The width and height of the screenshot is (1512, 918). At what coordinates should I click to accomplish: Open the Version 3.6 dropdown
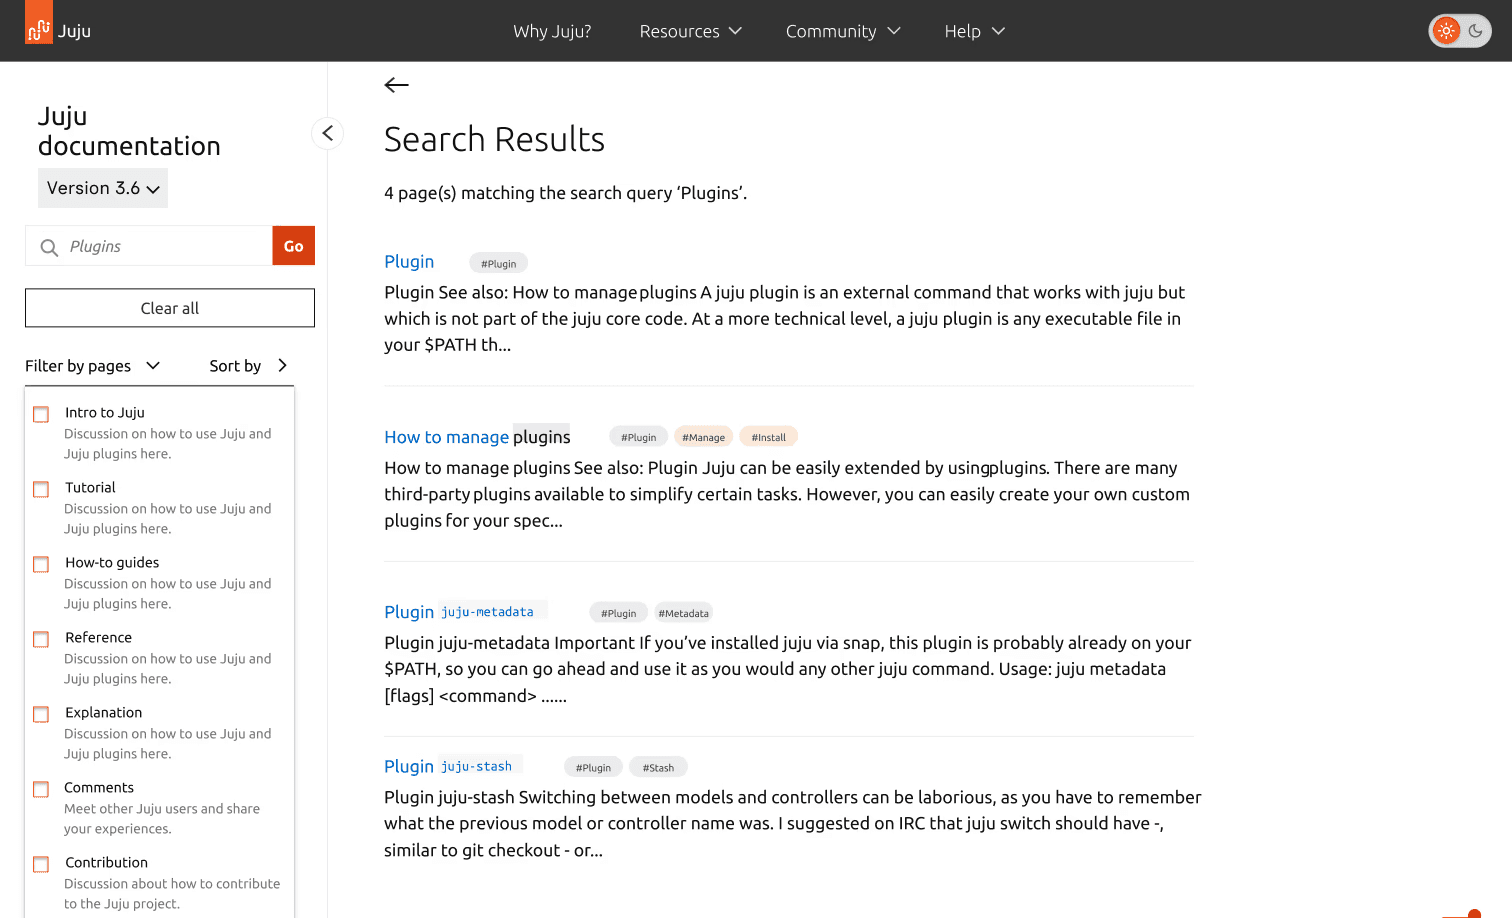click(103, 188)
